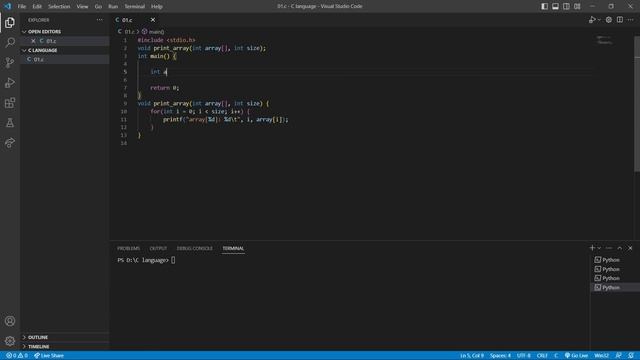The image size is (640, 360).
Task: Collapse the Open Editors section
Action: 65,31
